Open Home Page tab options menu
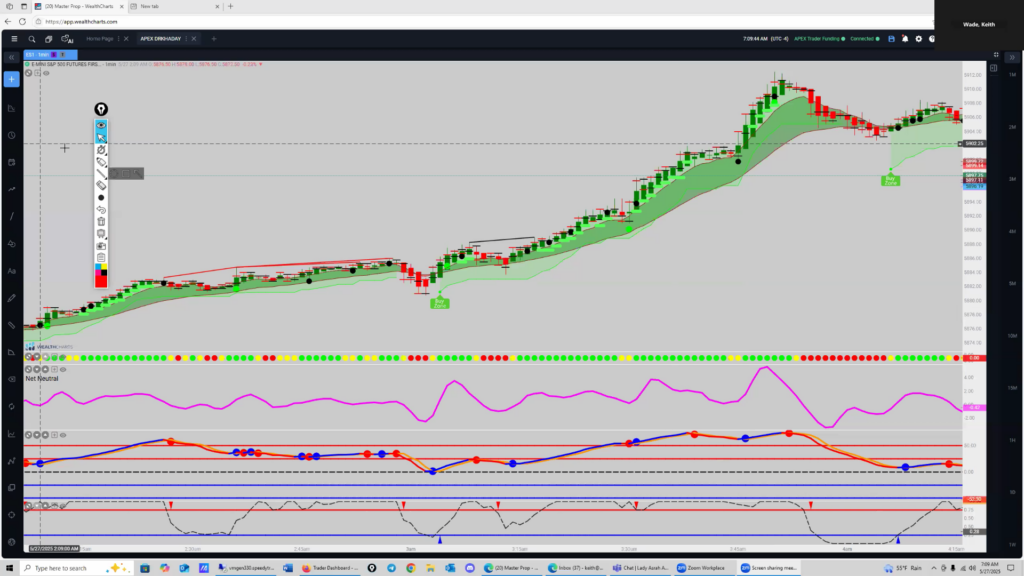 point(119,39)
